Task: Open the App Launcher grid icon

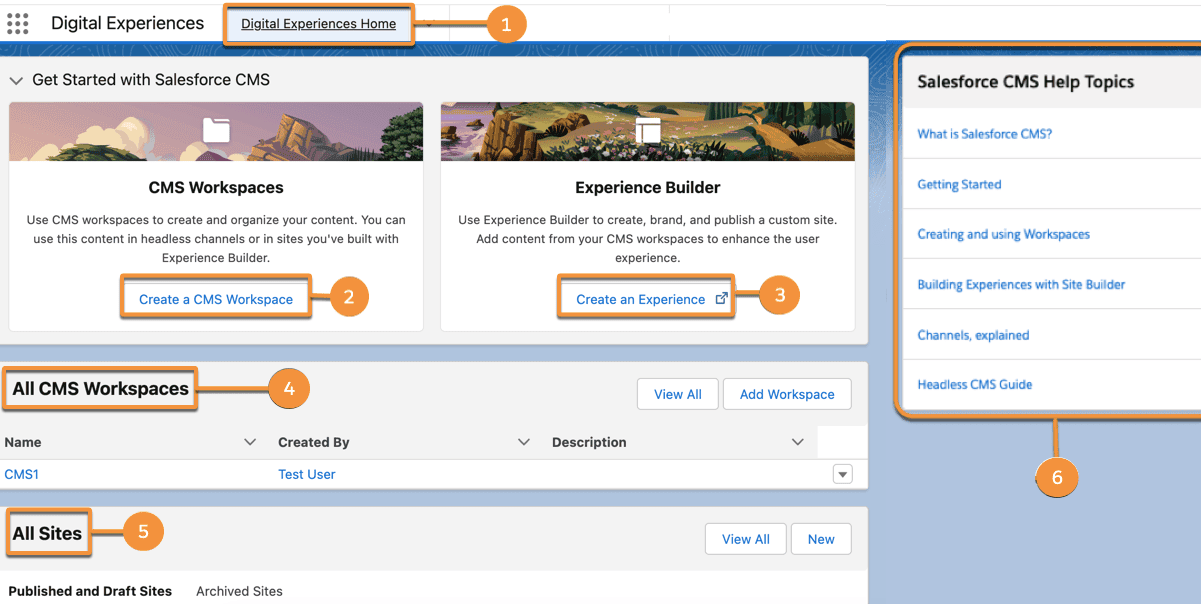Action: (18, 24)
